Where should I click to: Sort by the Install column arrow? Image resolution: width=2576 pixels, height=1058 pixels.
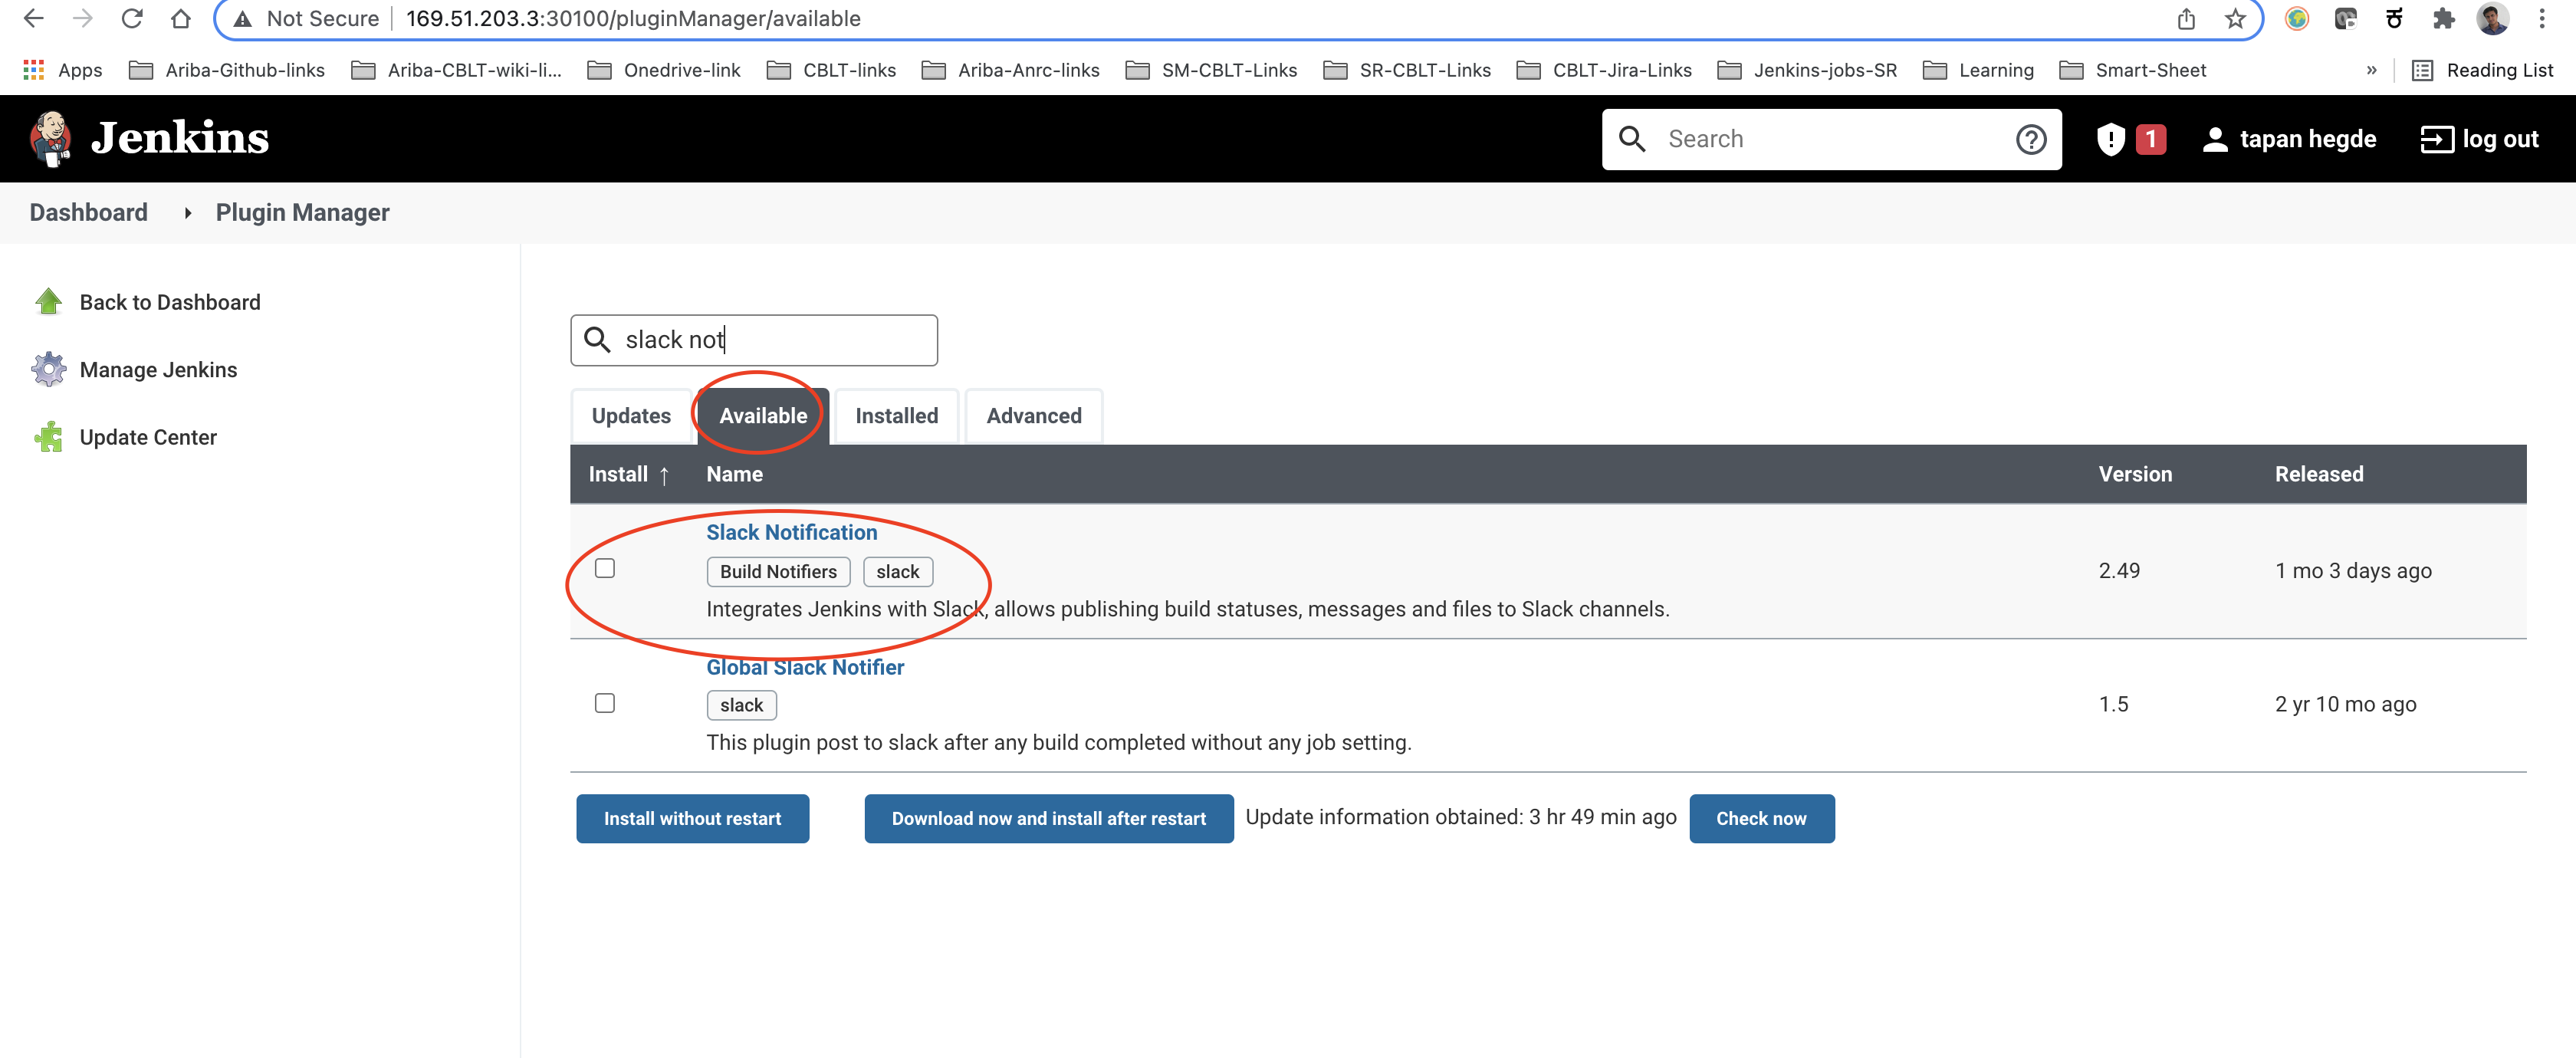coord(664,475)
